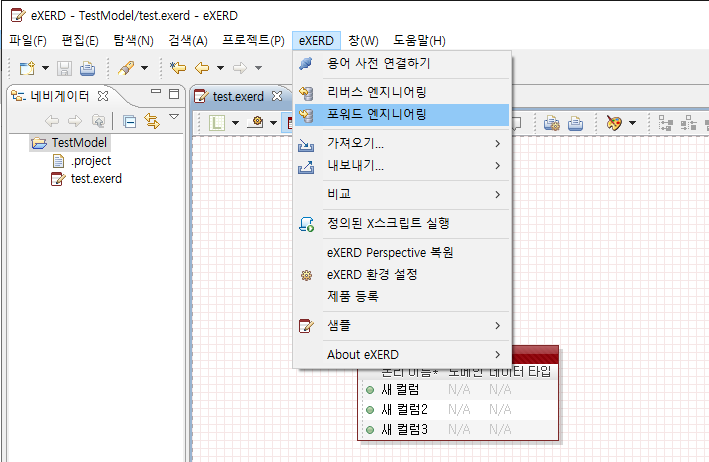The height and width of the screenshot is (462, 709).
Task: Choose 포워드 엔지니어링 from the menu
Action: [402, 115]
